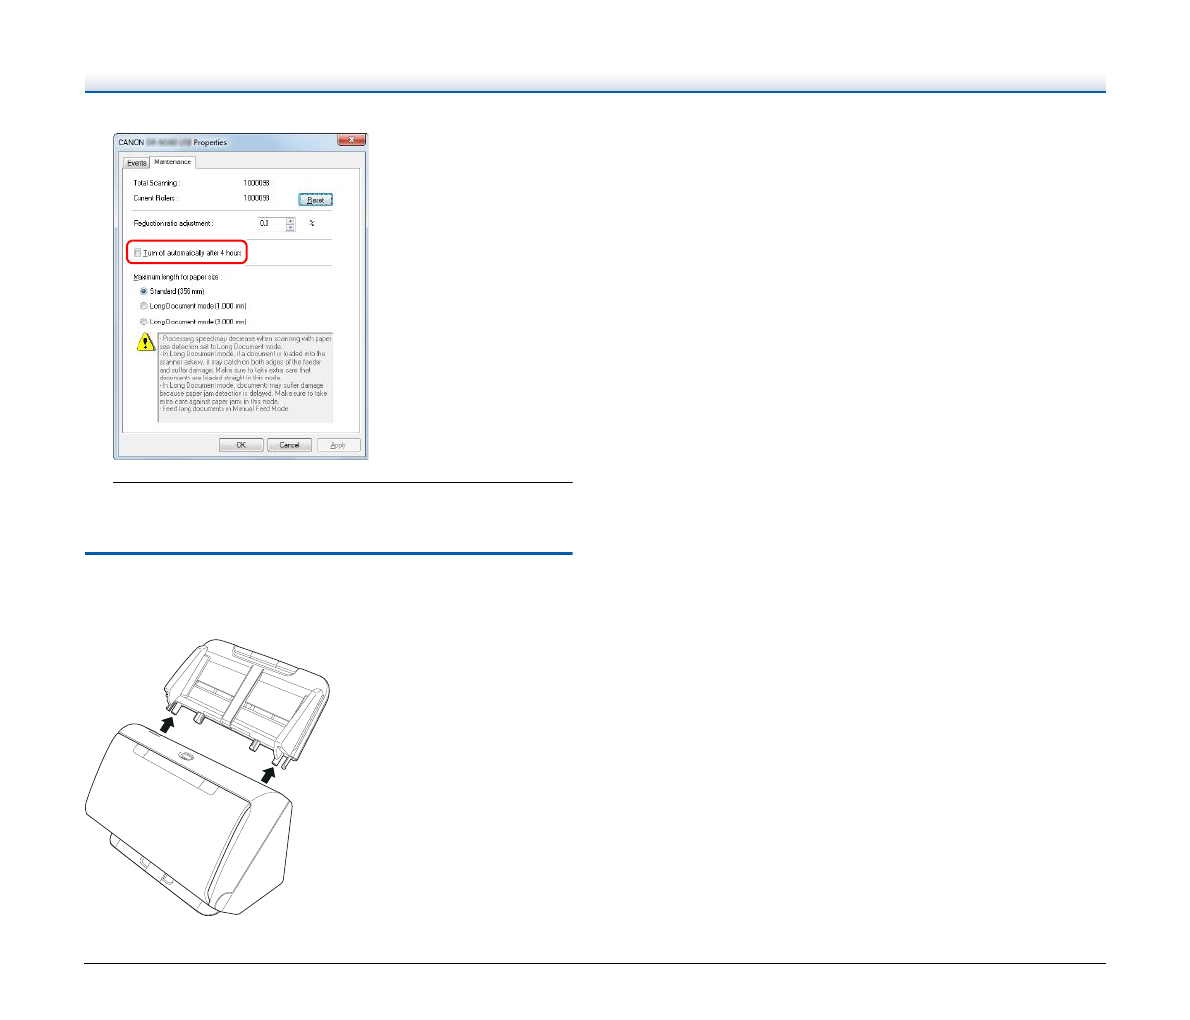This screenshot has height=1020, width=1190.
Task: Close the Properties dialog window
Action: point(349,141)
